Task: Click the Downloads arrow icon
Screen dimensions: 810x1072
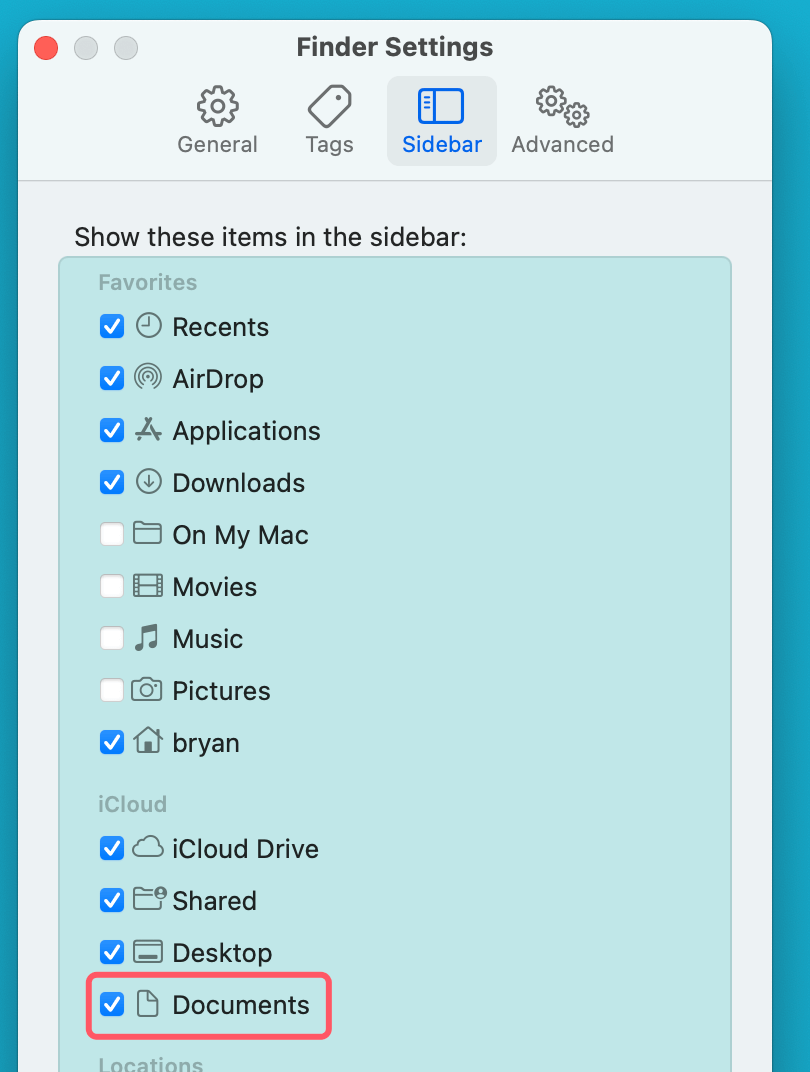Action: coord(147,482)
